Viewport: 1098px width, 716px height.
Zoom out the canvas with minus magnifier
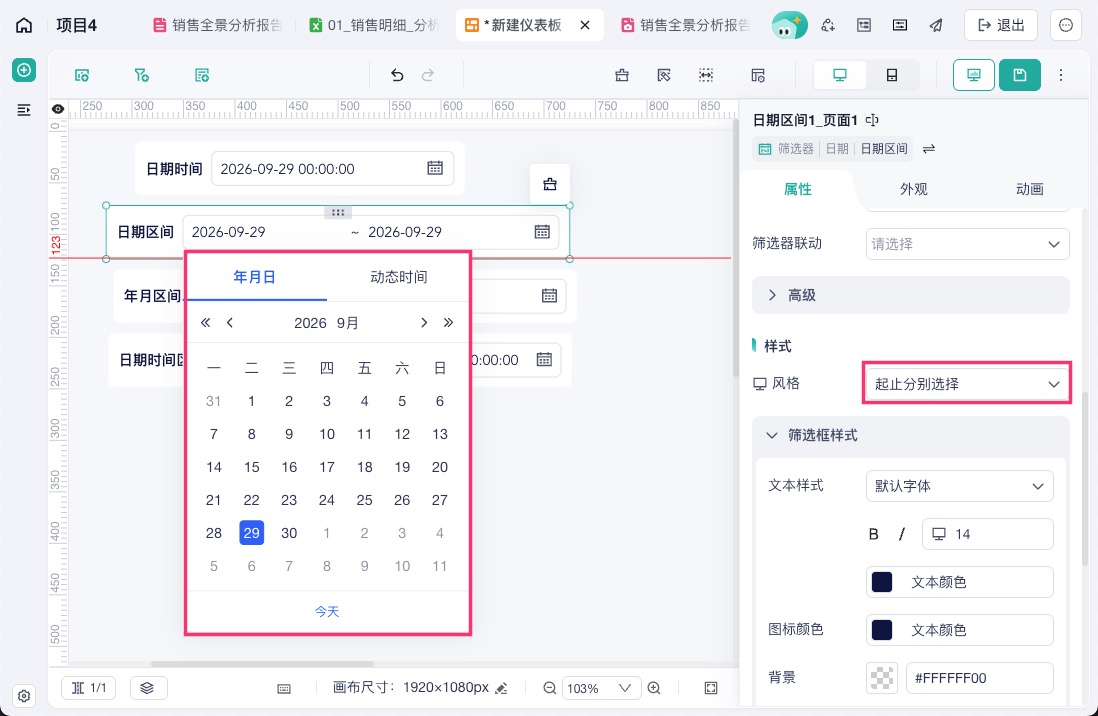coord(550,688)
